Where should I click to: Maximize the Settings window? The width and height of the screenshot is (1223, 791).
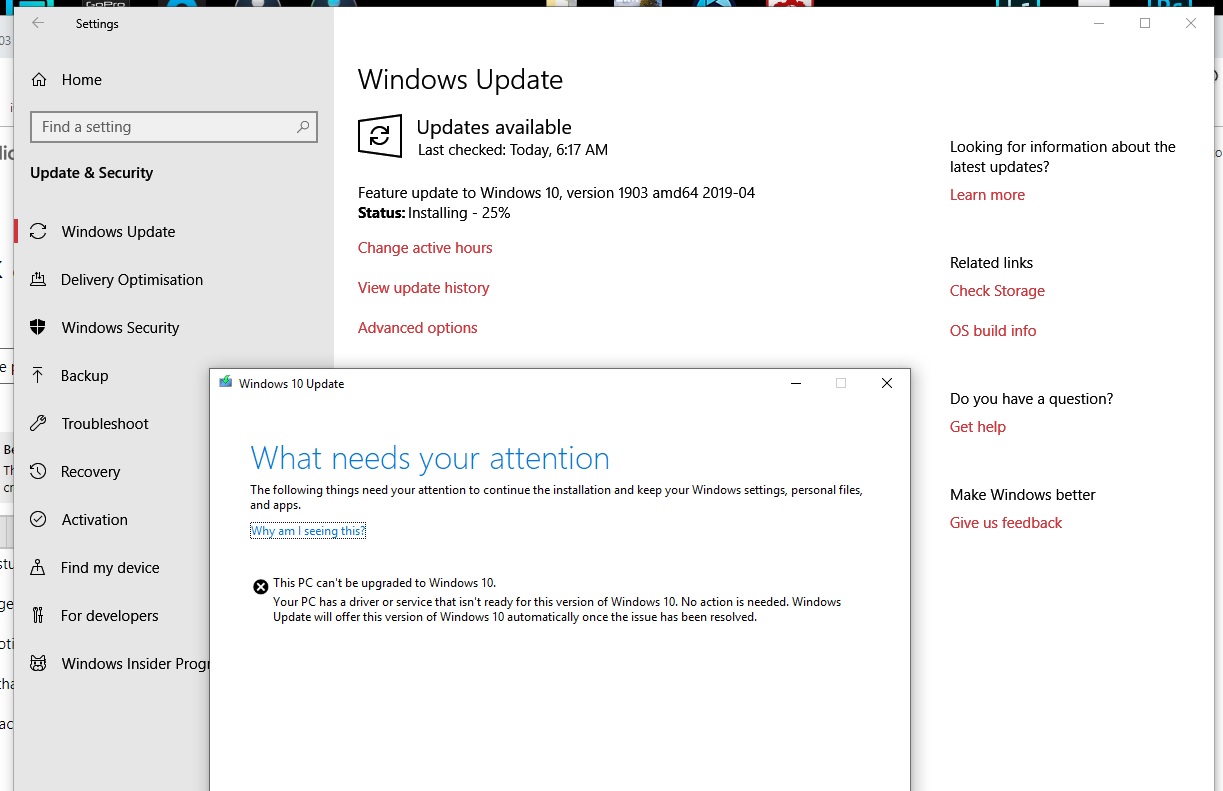(x=1145, y=23)
